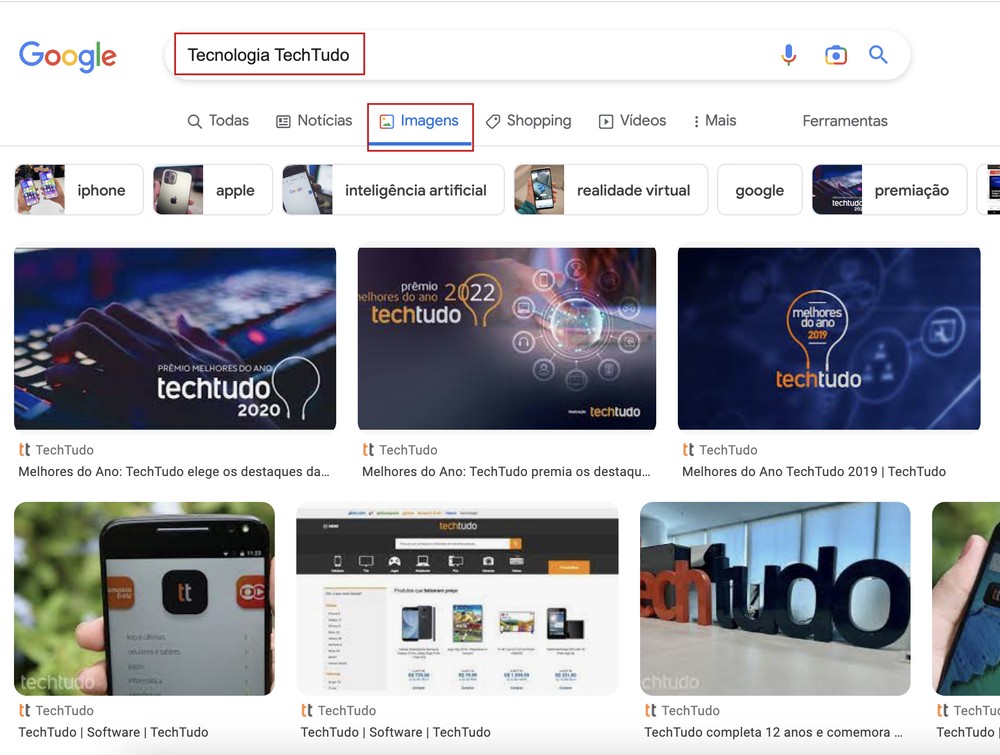
Task: Open the Ferramentas search tools
Action: (x=844, y=120)
